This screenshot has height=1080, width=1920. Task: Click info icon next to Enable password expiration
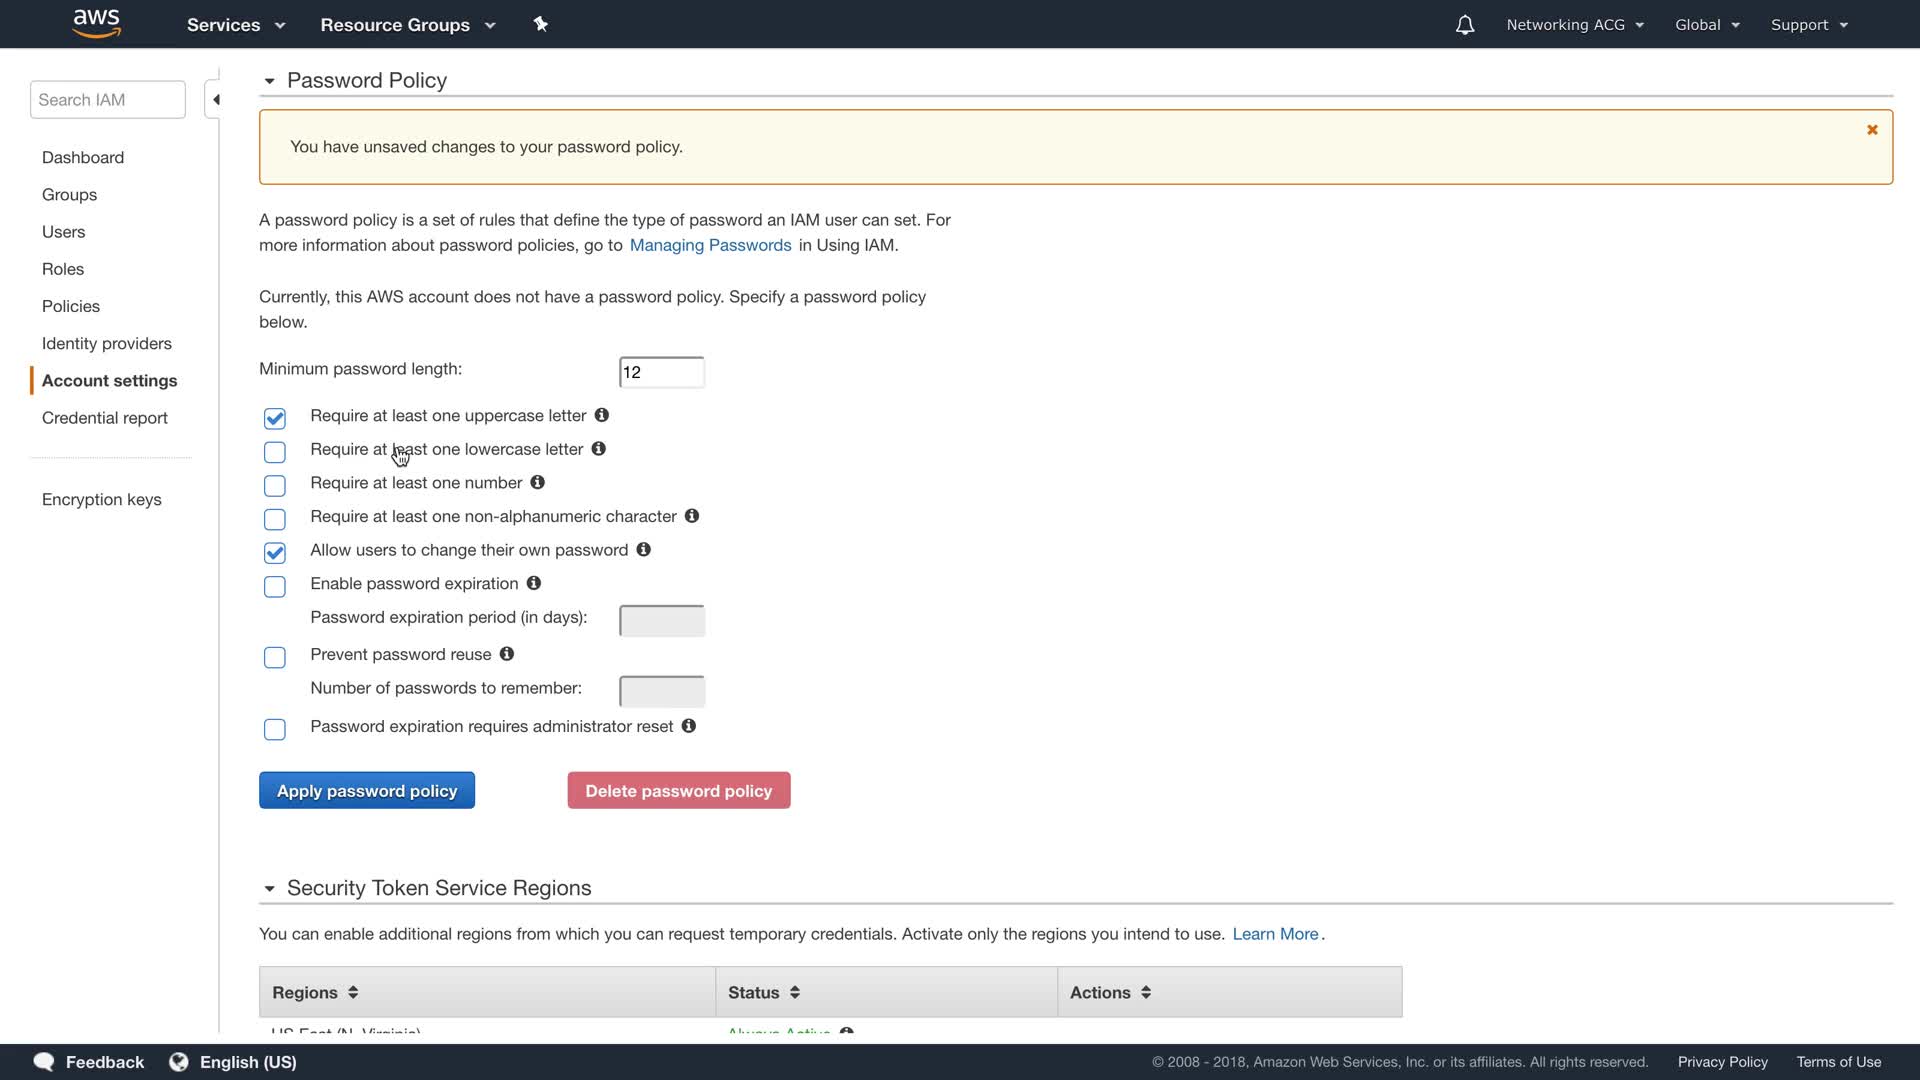tap(534, 583)
